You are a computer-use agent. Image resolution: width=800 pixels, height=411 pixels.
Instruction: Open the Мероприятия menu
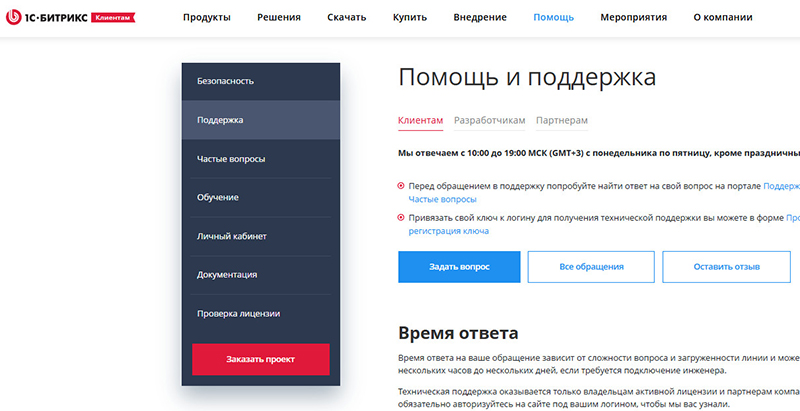634,17
